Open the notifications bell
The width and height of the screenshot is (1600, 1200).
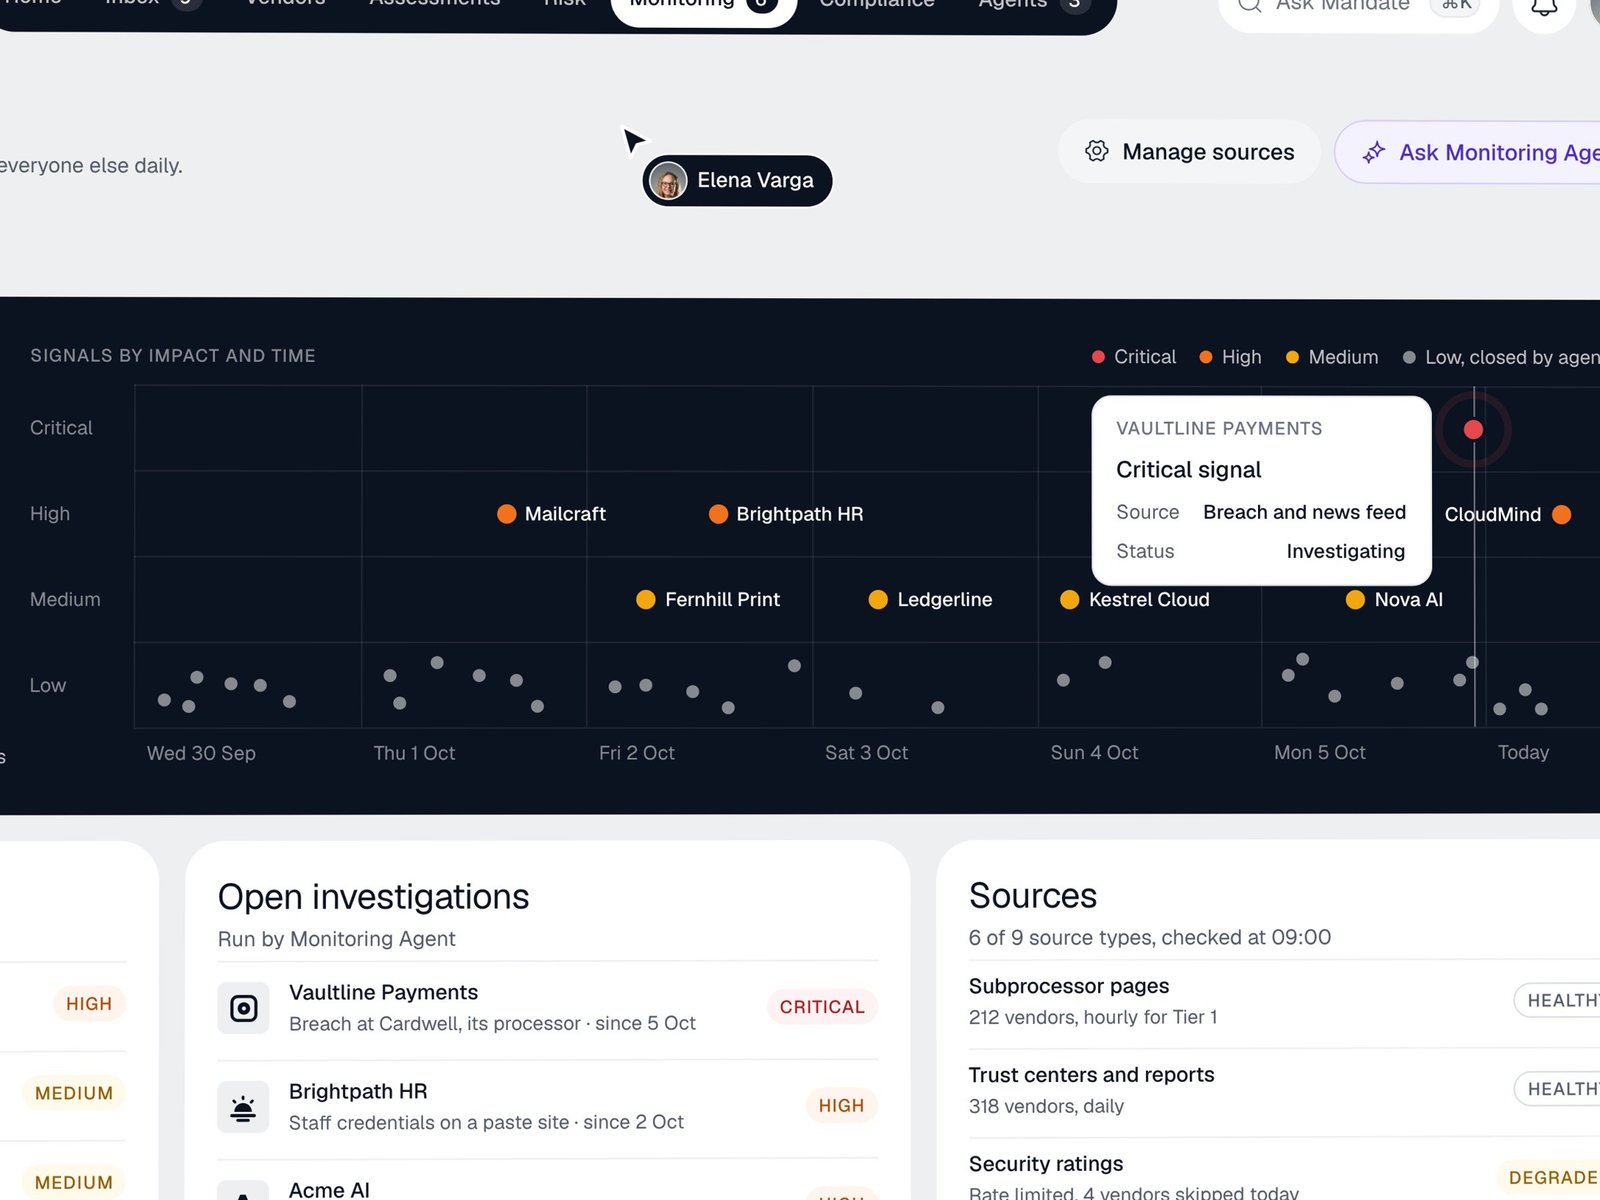coord(1544,6)
